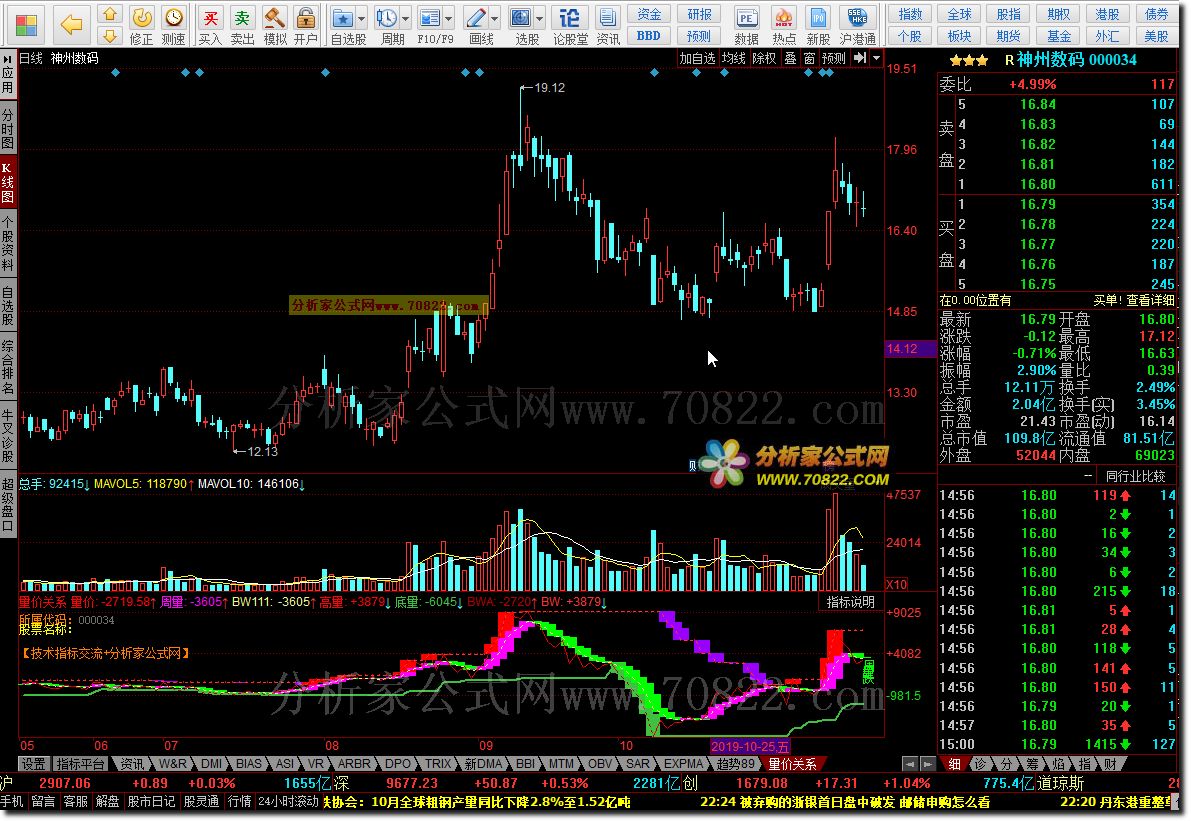
Task: Open the 自选股 watchlist folder icon
Action: (343, 18)
